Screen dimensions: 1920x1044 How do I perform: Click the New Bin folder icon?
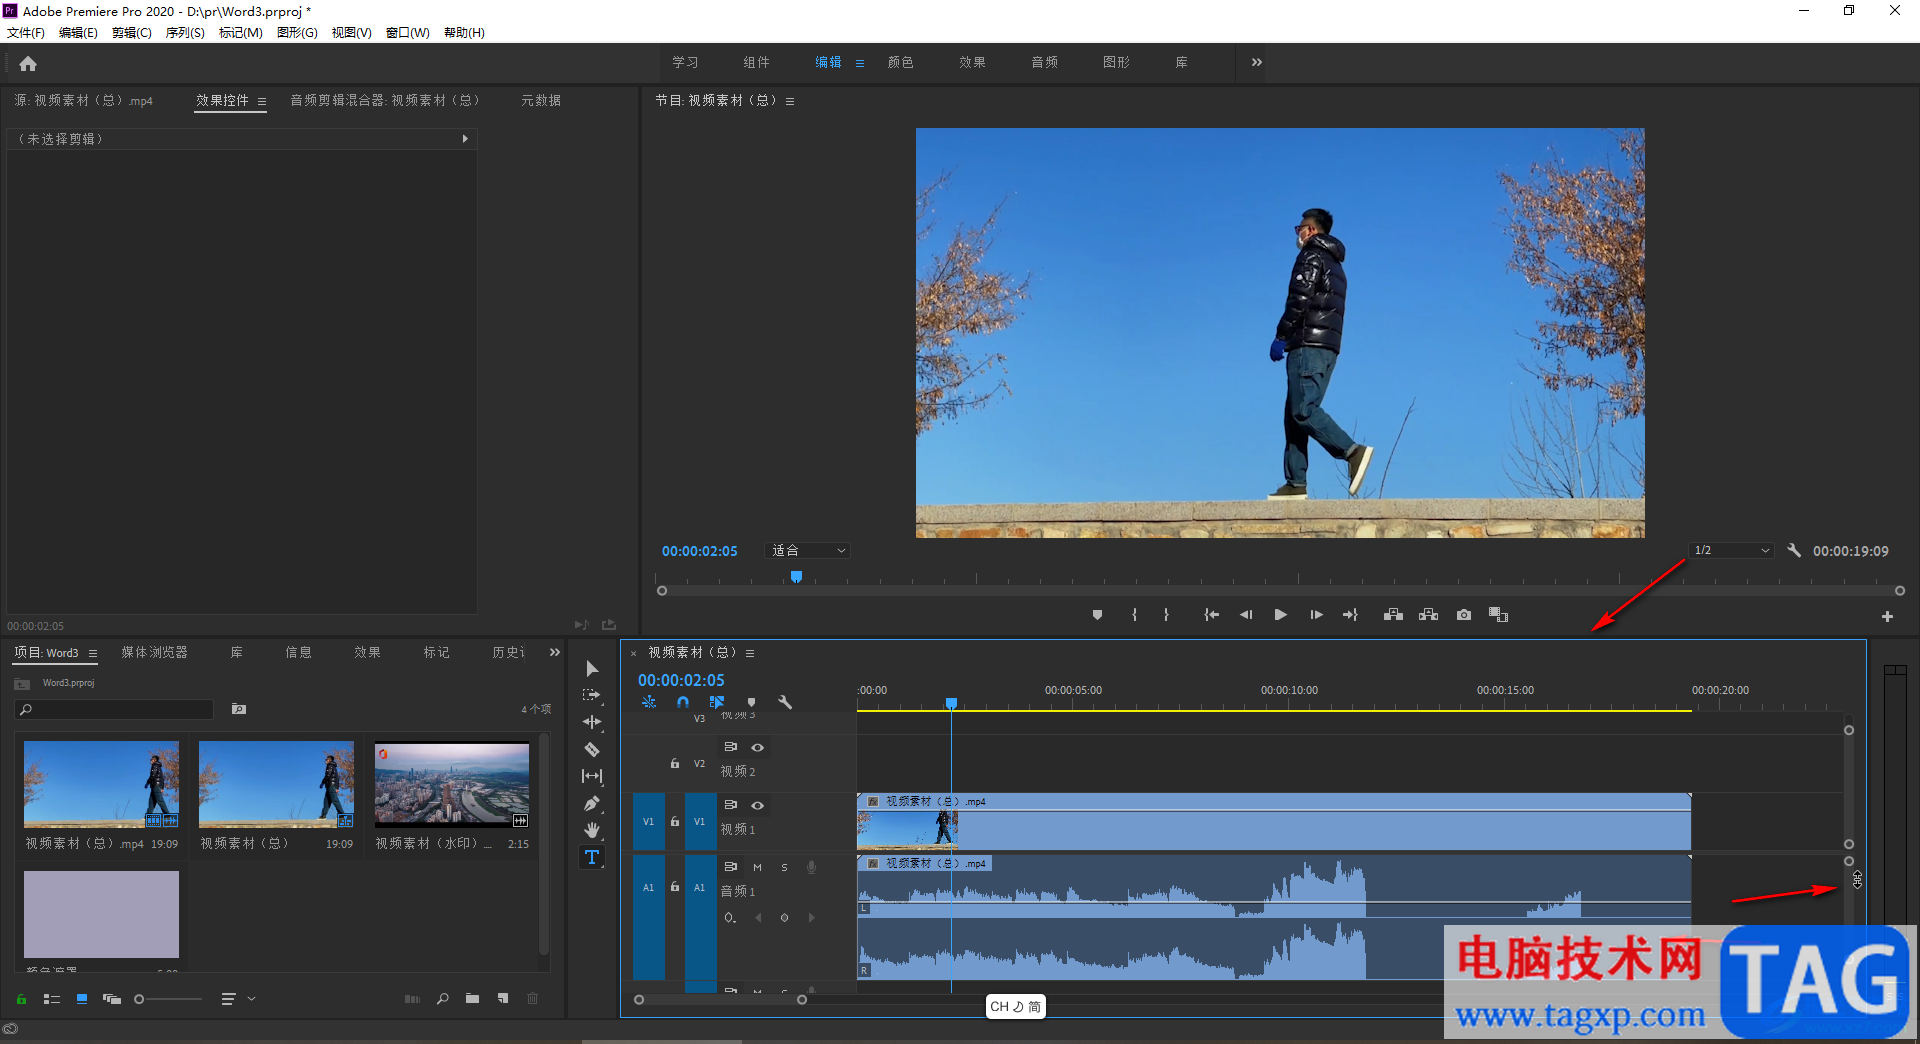(472, 998)
